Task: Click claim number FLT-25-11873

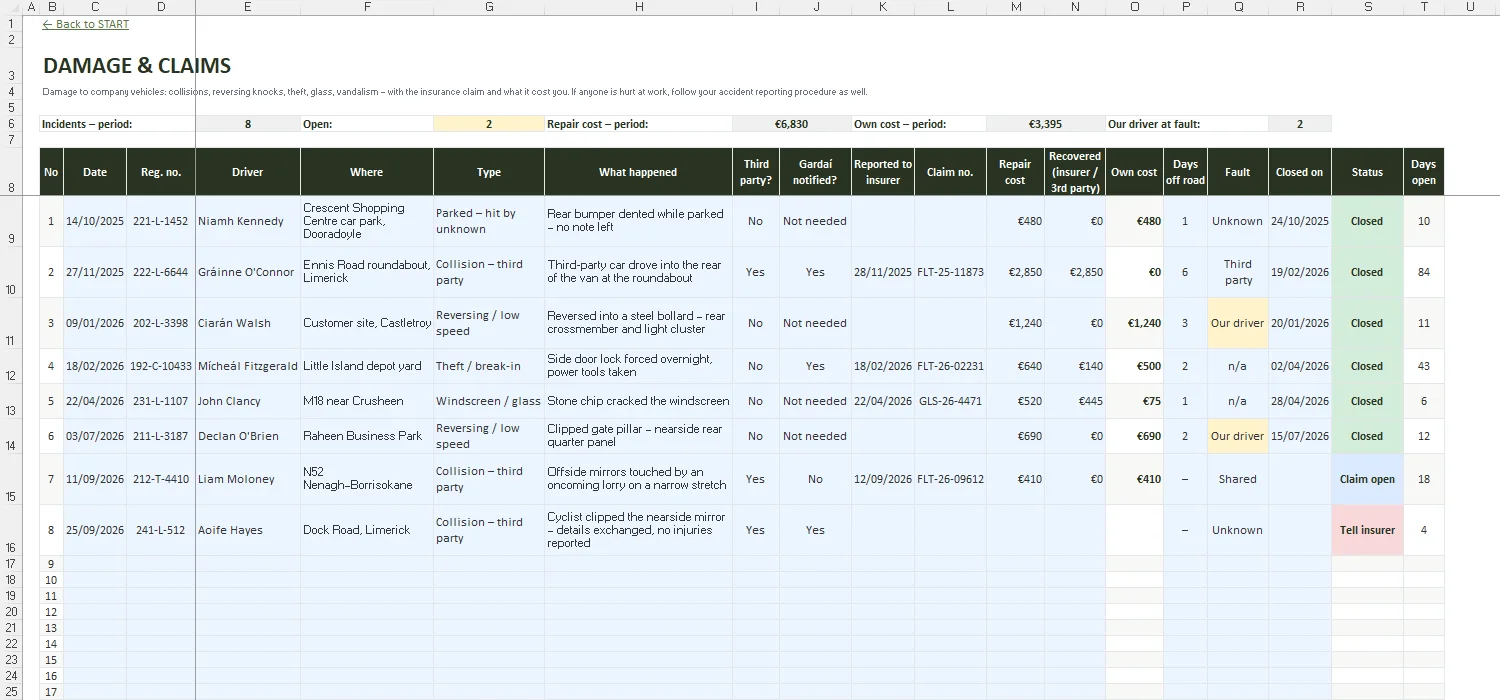Action: pyautogui.click(x=950, y=272)
